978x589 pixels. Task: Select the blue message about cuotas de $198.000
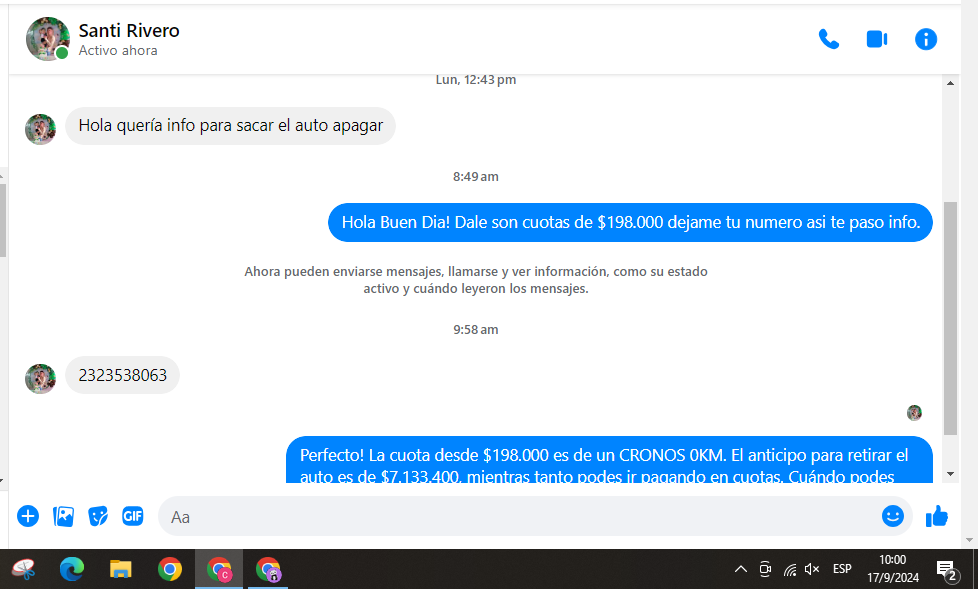630,222
